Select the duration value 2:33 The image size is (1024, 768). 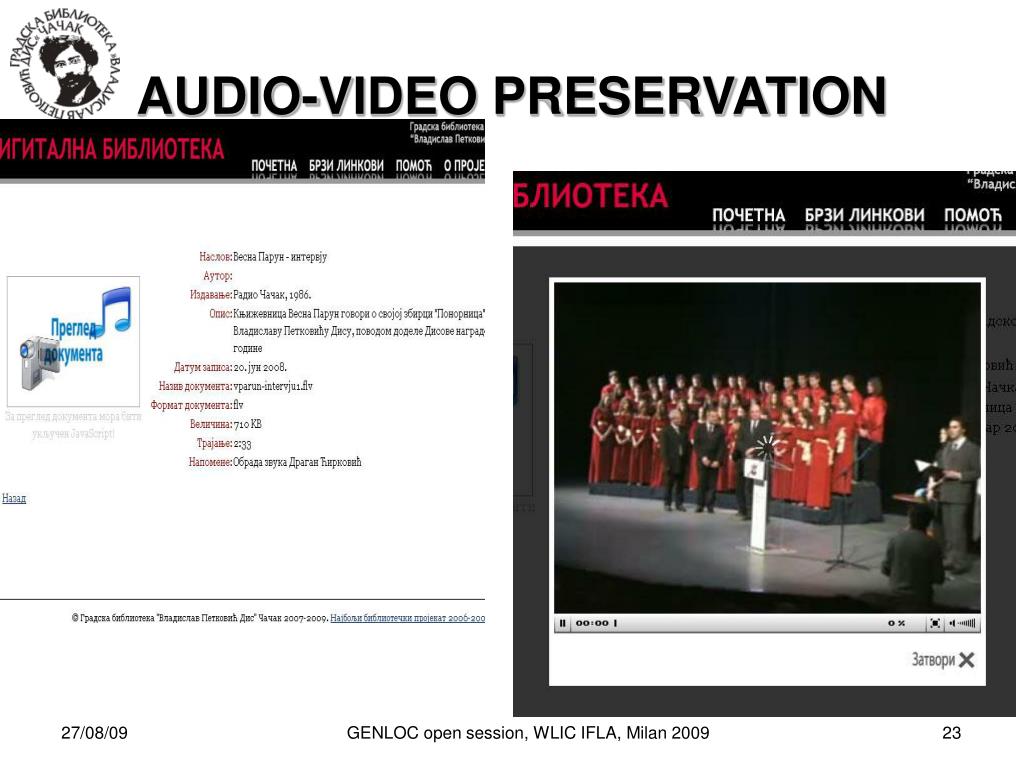coord(242,443)
